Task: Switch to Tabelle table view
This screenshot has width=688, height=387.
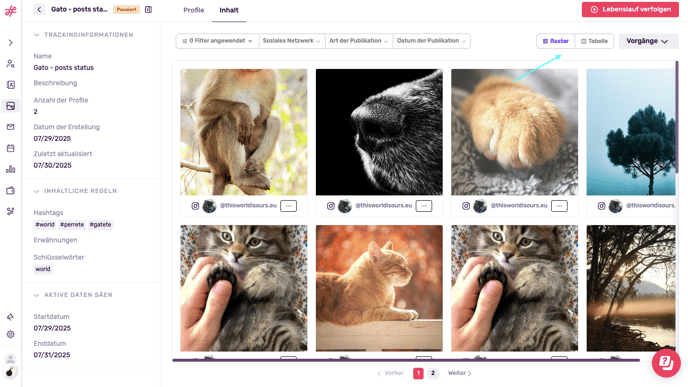Action: (594, 41)
